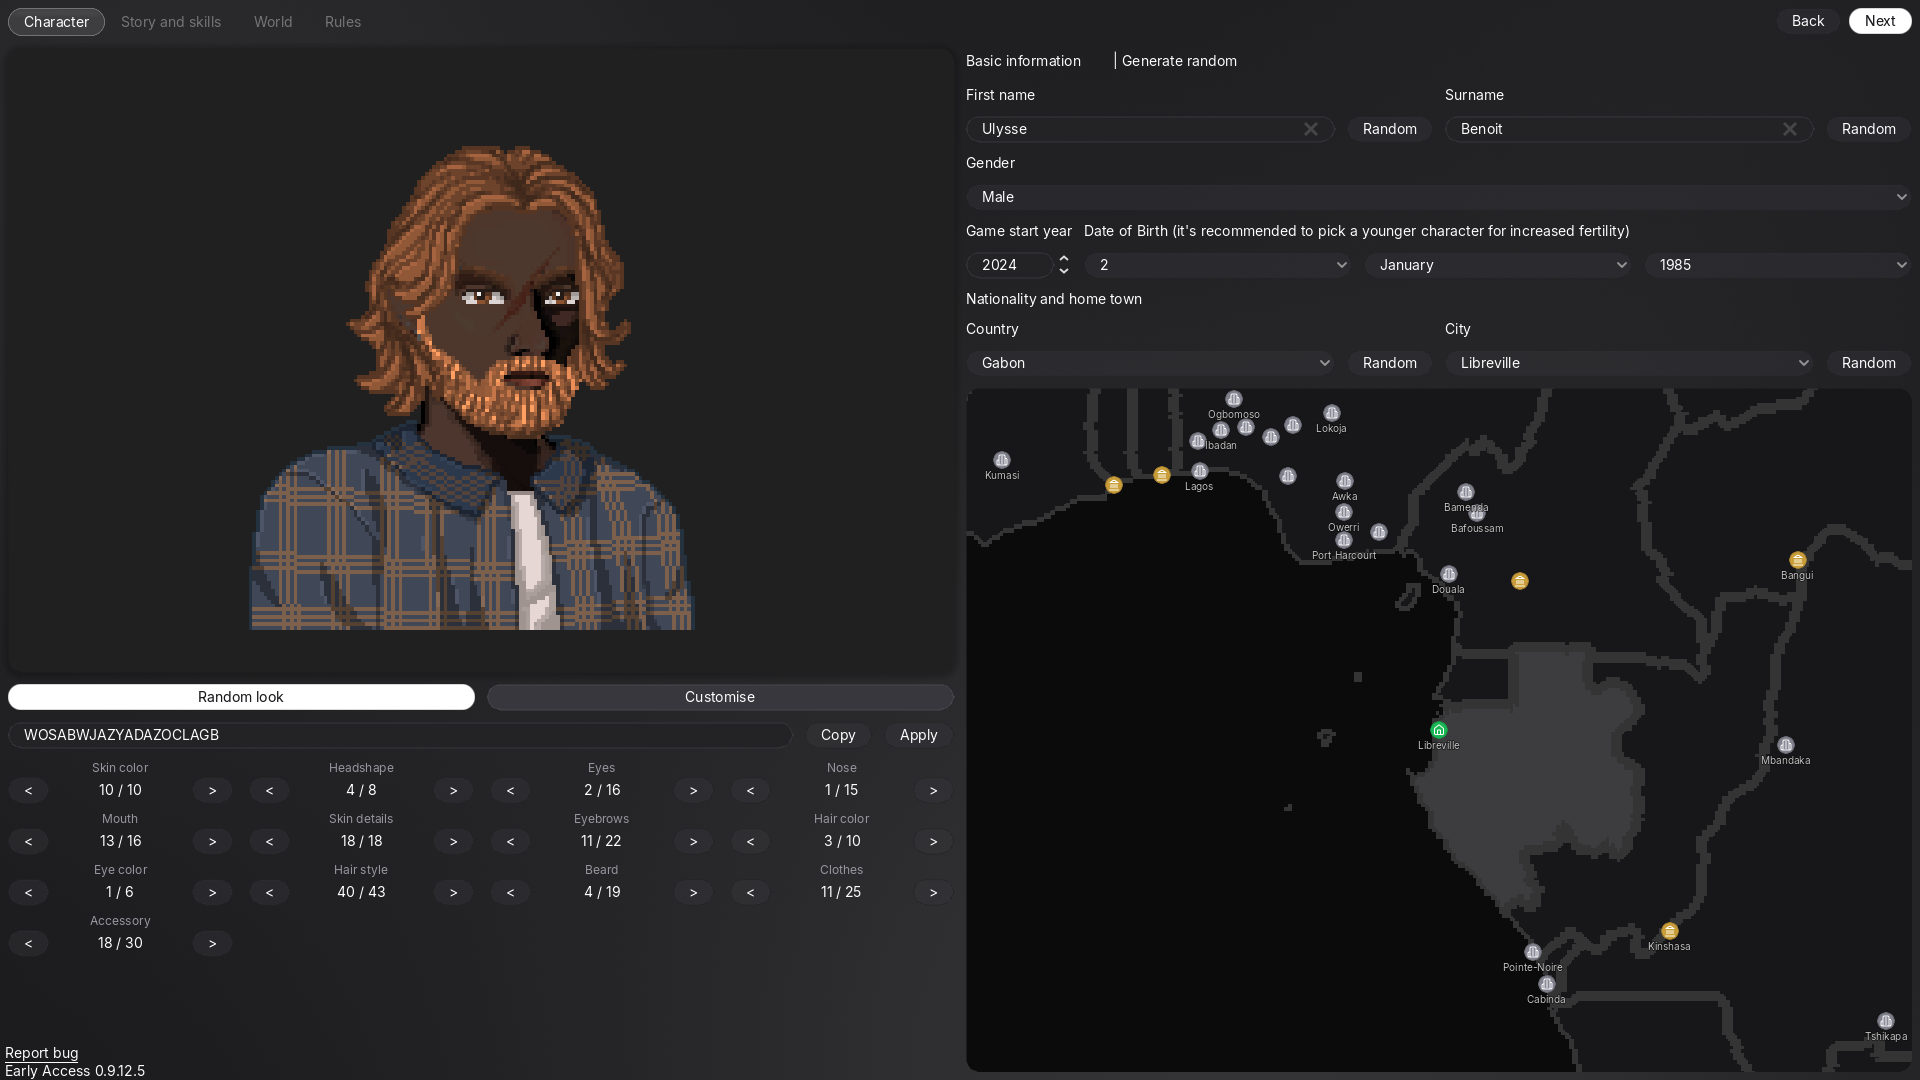Open the Rules tab
1920x1080 pixels.
[343, 22]
